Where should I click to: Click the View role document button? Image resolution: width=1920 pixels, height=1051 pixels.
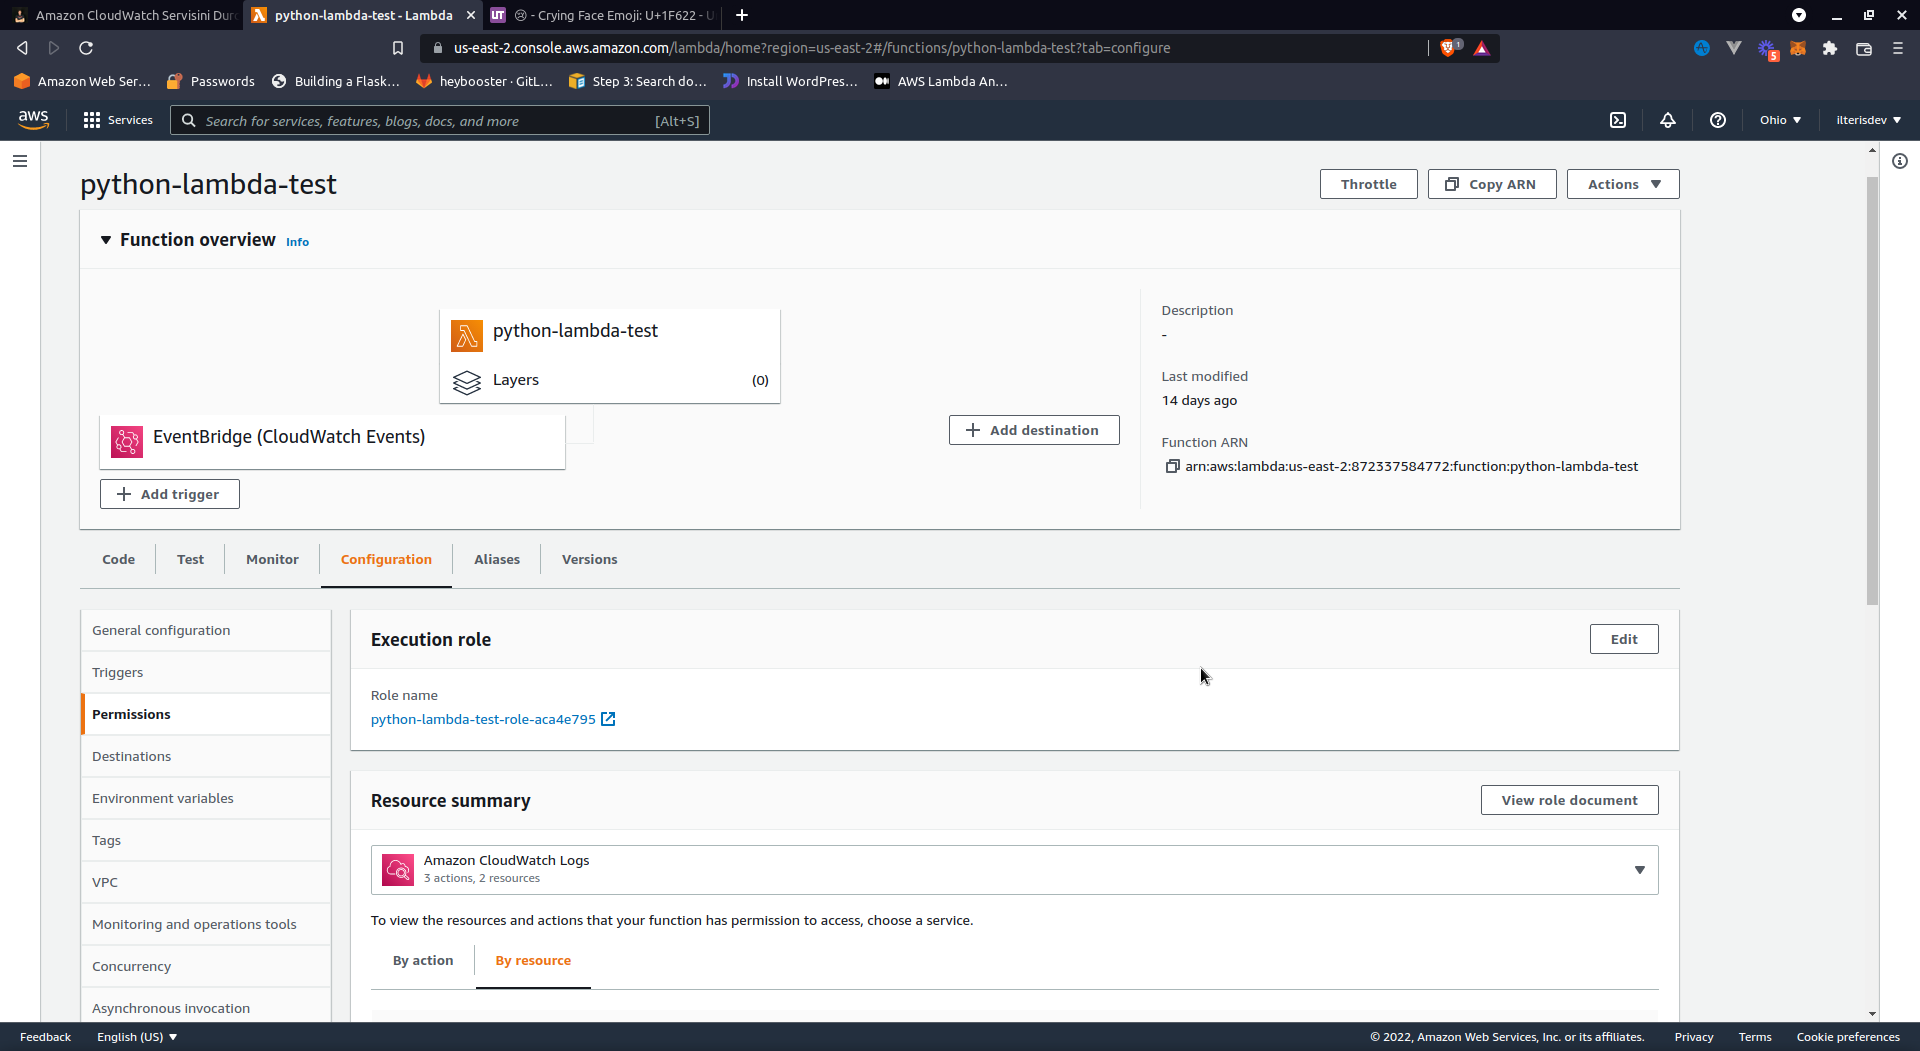coord(1569,800)
